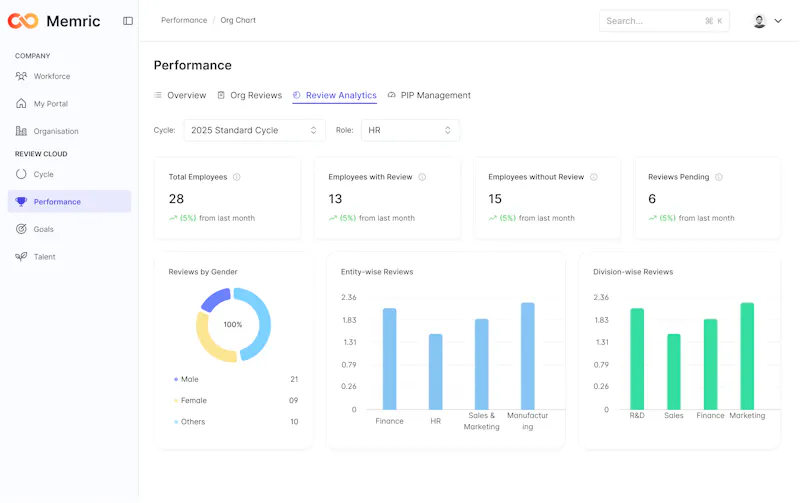Click the Marketing bar in Division-wise Reviews
This screenshot has width=800, height=503.
[x=747, y=356]
